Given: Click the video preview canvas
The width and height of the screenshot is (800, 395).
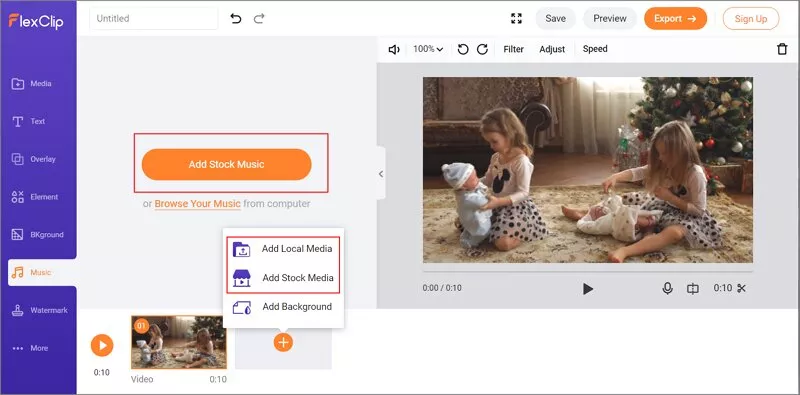Looking at the screenshot, I should click(x=588, y=170).
